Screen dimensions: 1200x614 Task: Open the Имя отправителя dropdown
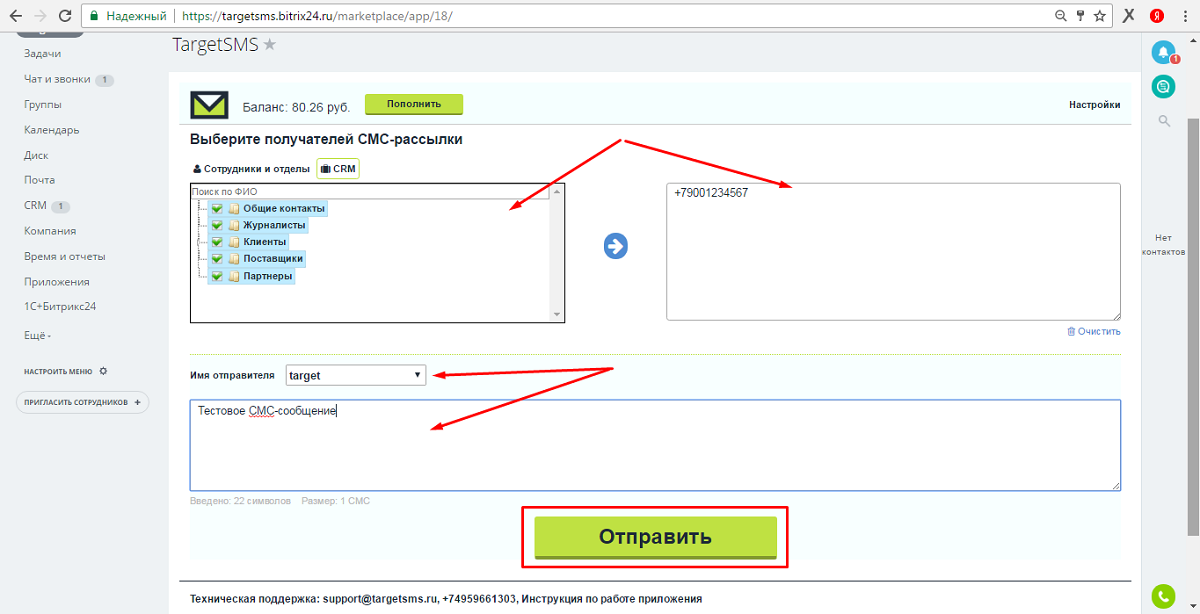pyautogui.click(x=356, y=375)
